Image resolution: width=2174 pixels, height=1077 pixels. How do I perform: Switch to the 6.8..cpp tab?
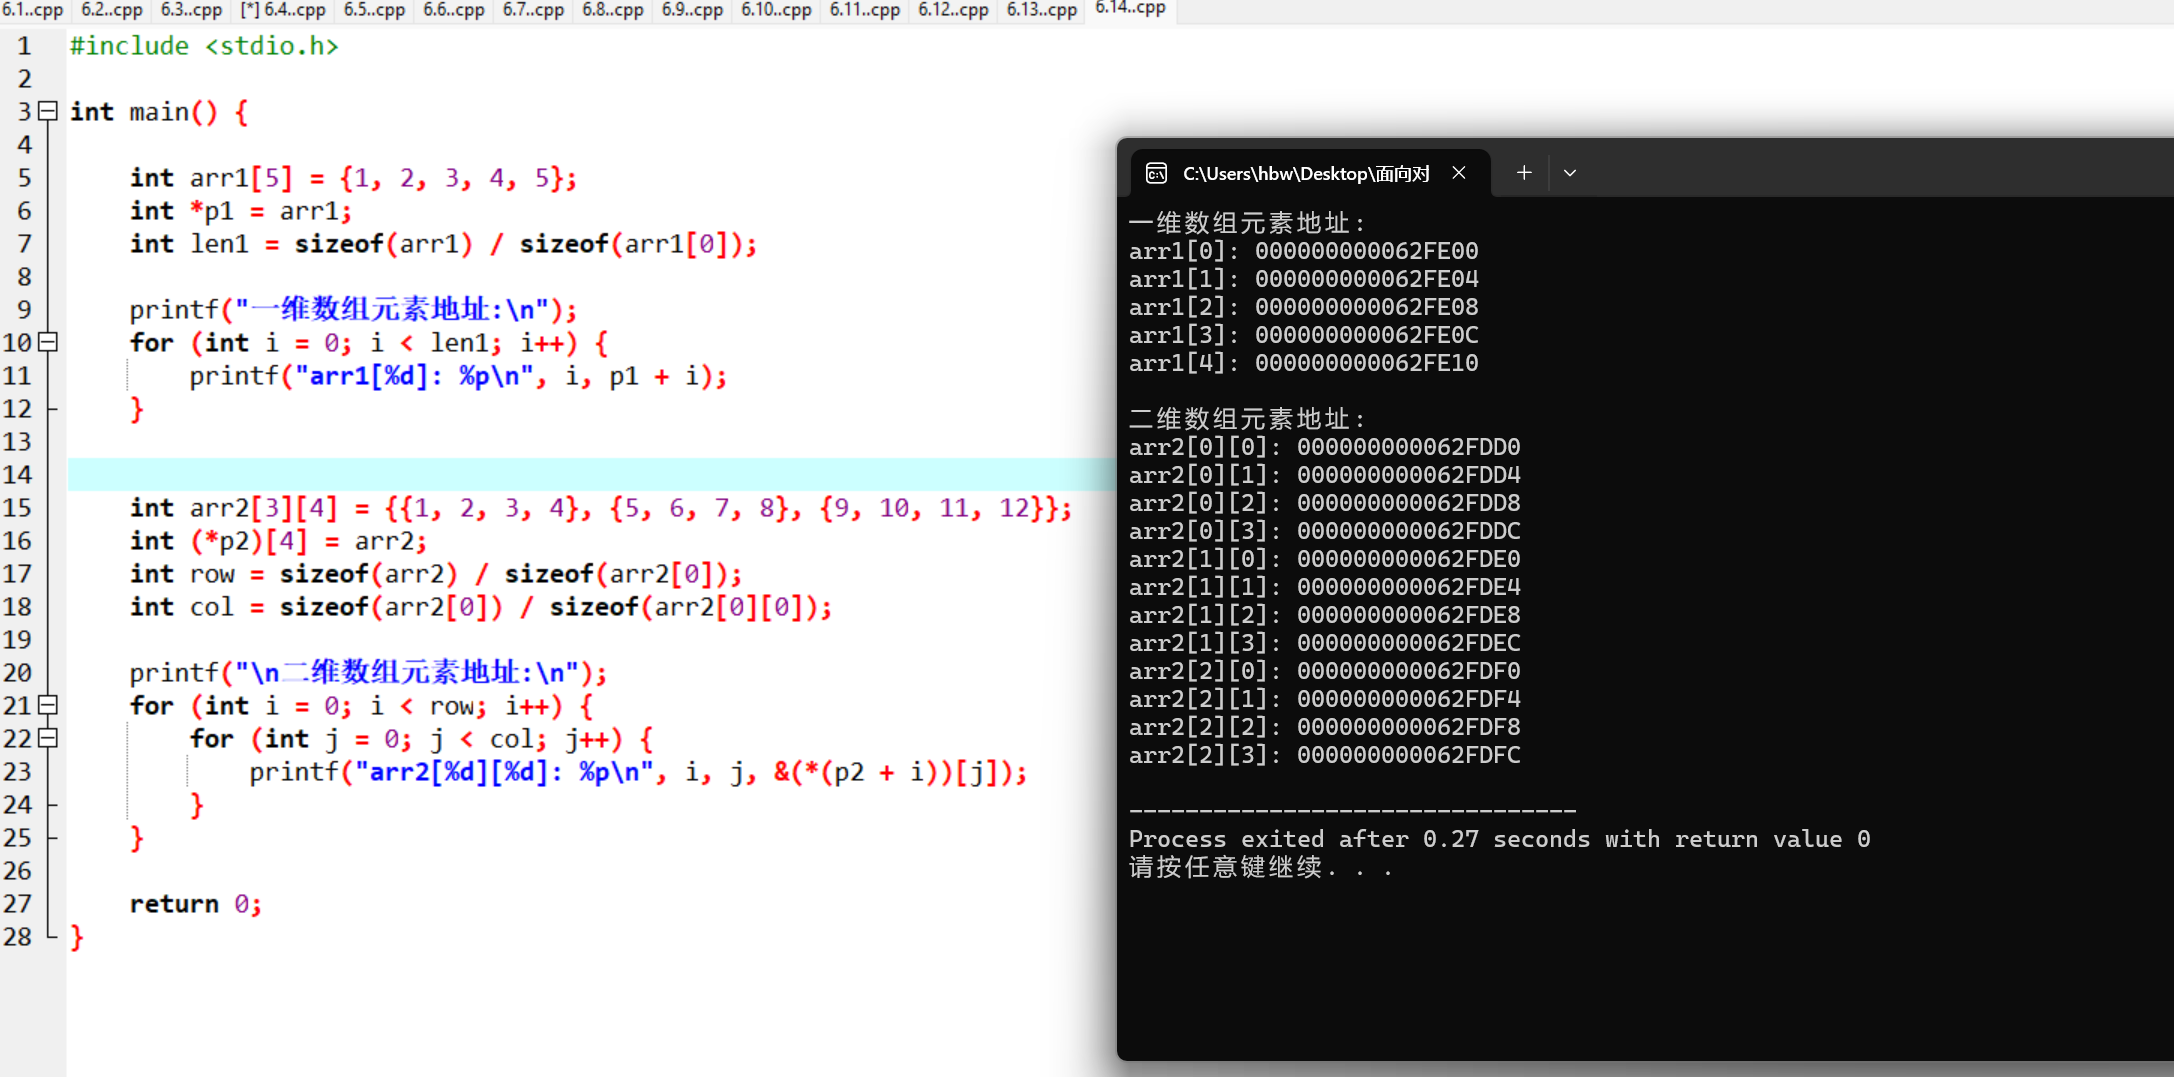[612, 10]
